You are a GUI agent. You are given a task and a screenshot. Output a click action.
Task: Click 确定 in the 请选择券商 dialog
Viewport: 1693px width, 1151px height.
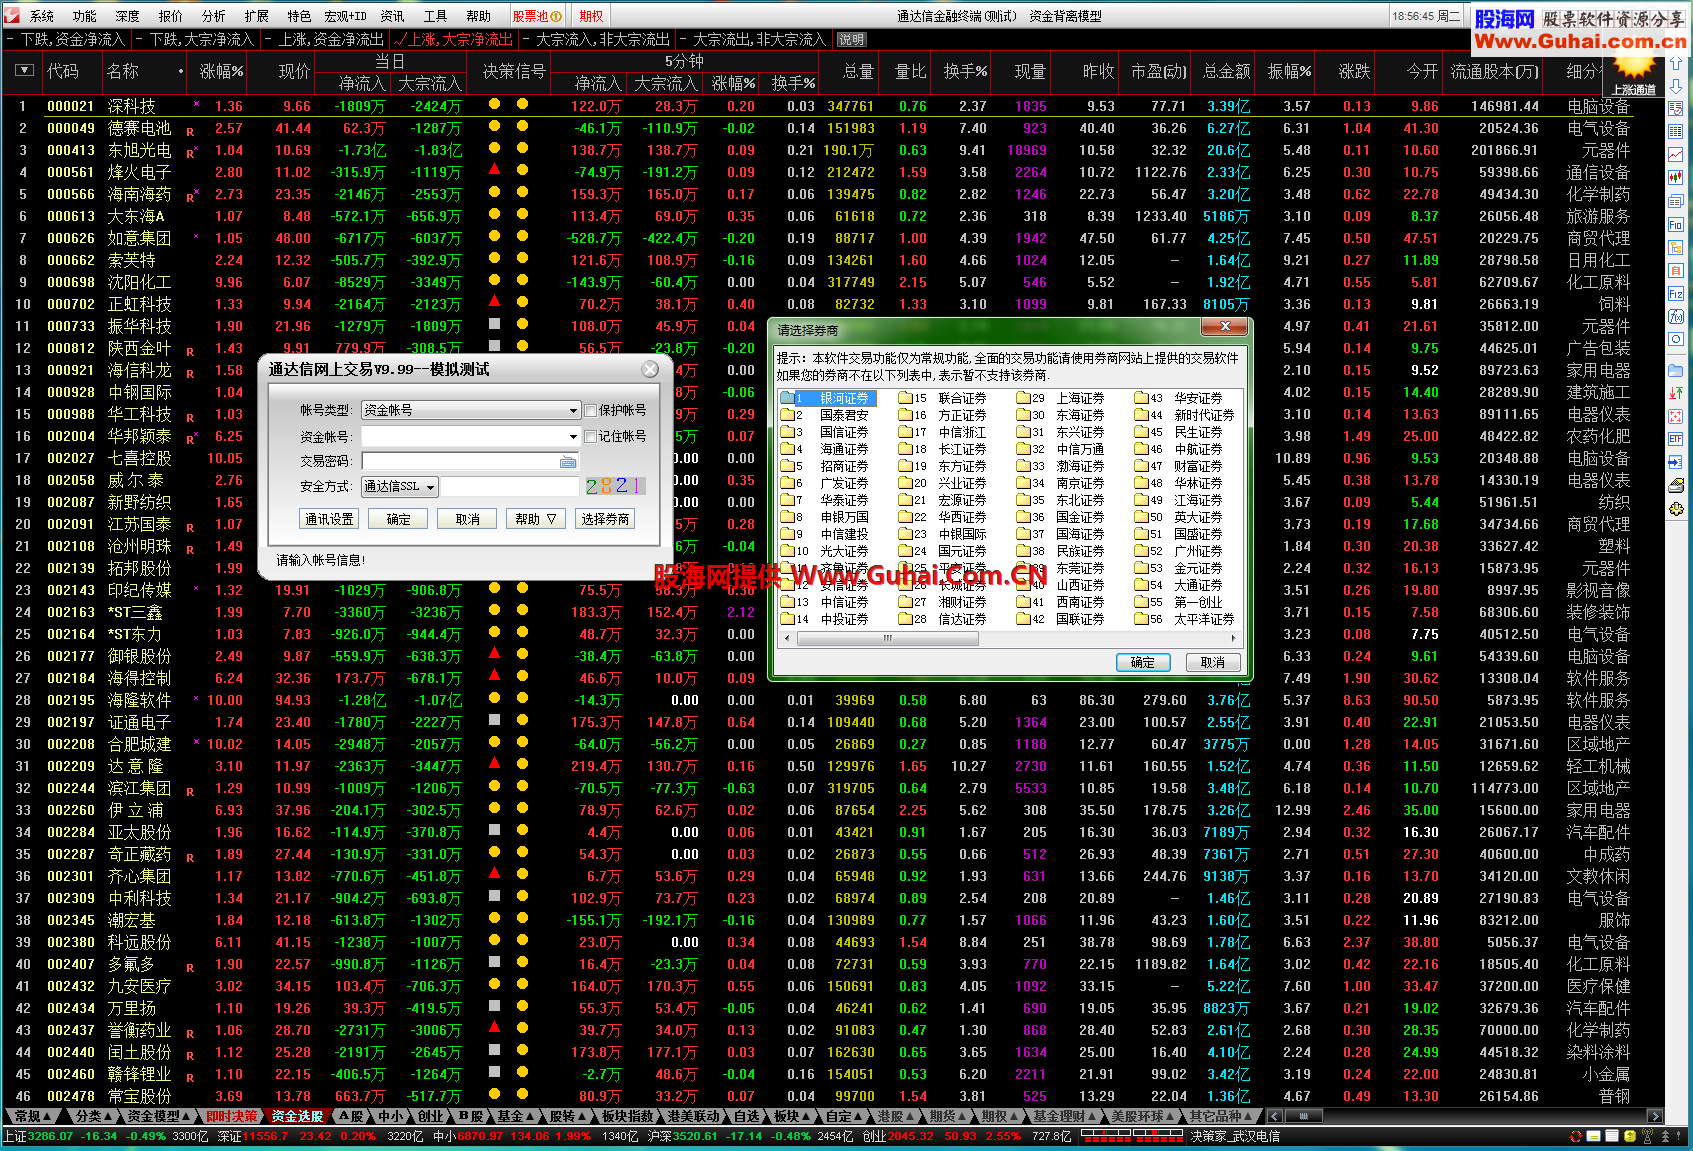[1143, 663]
